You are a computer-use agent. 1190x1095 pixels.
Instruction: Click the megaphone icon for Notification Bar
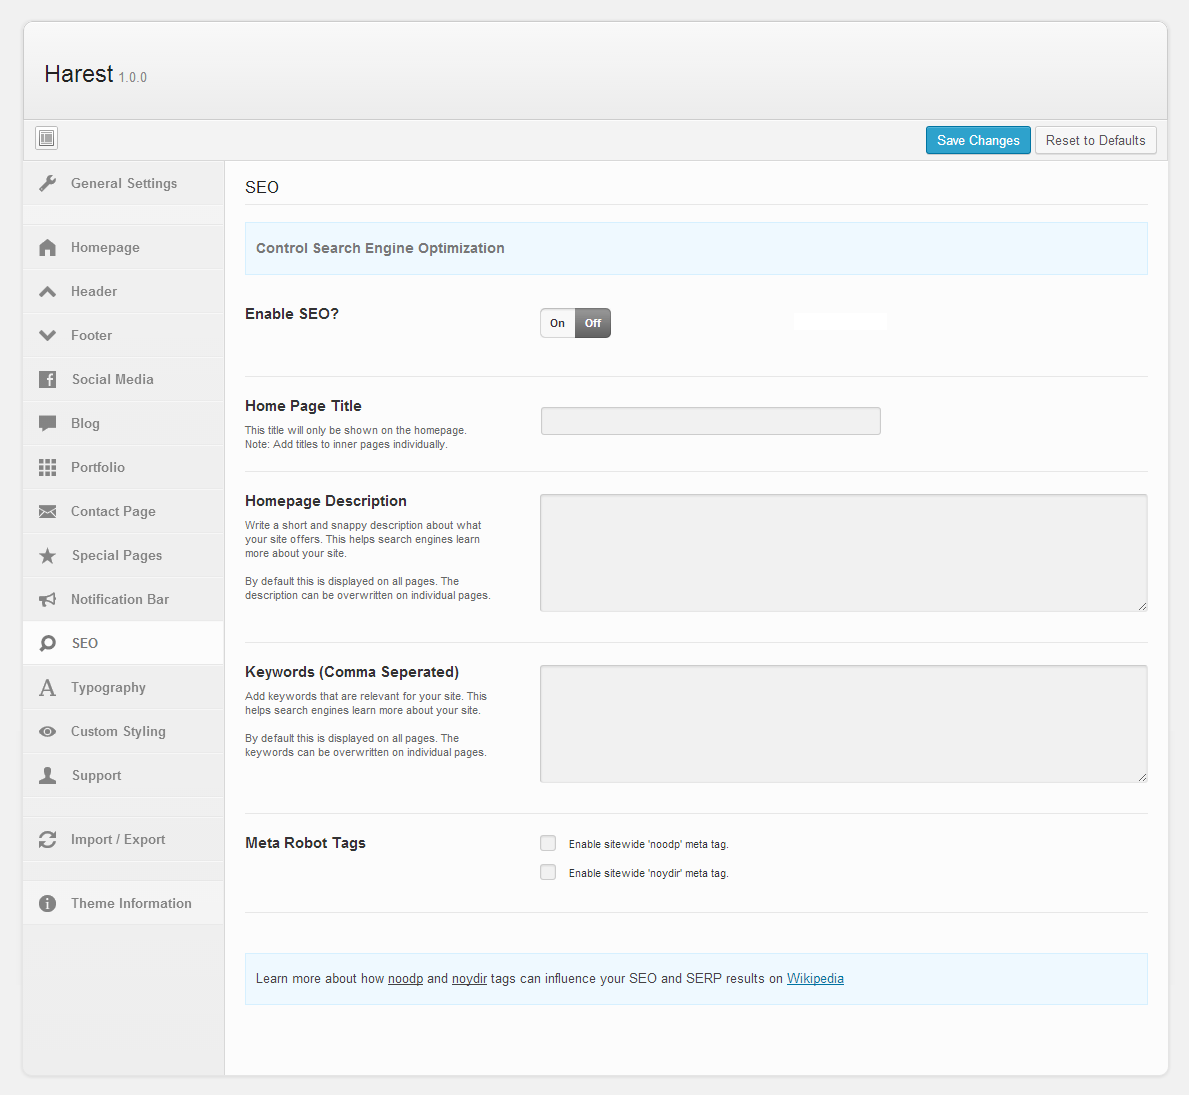(x=47, y=600)
